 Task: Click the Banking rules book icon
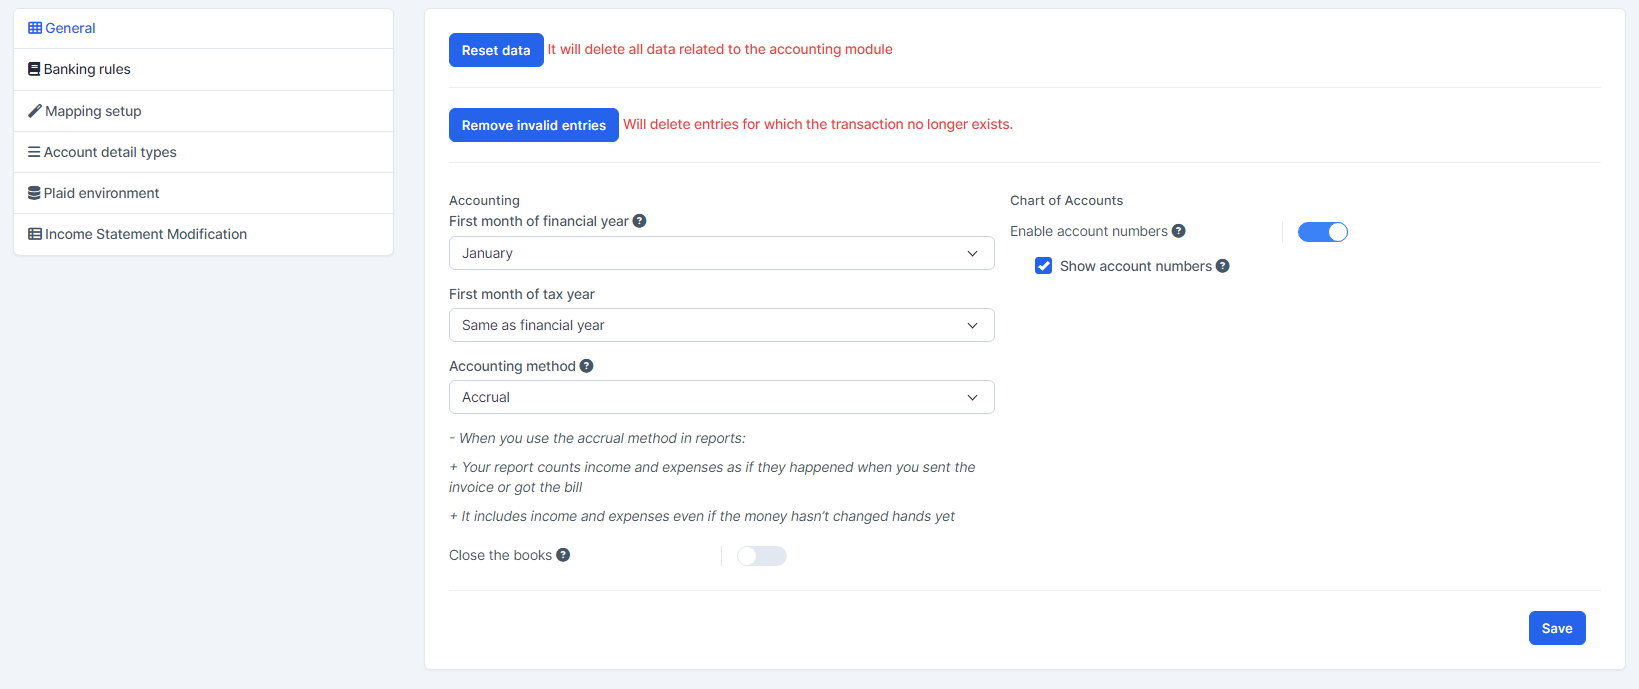pyautogui.click(x=34, y=69)
